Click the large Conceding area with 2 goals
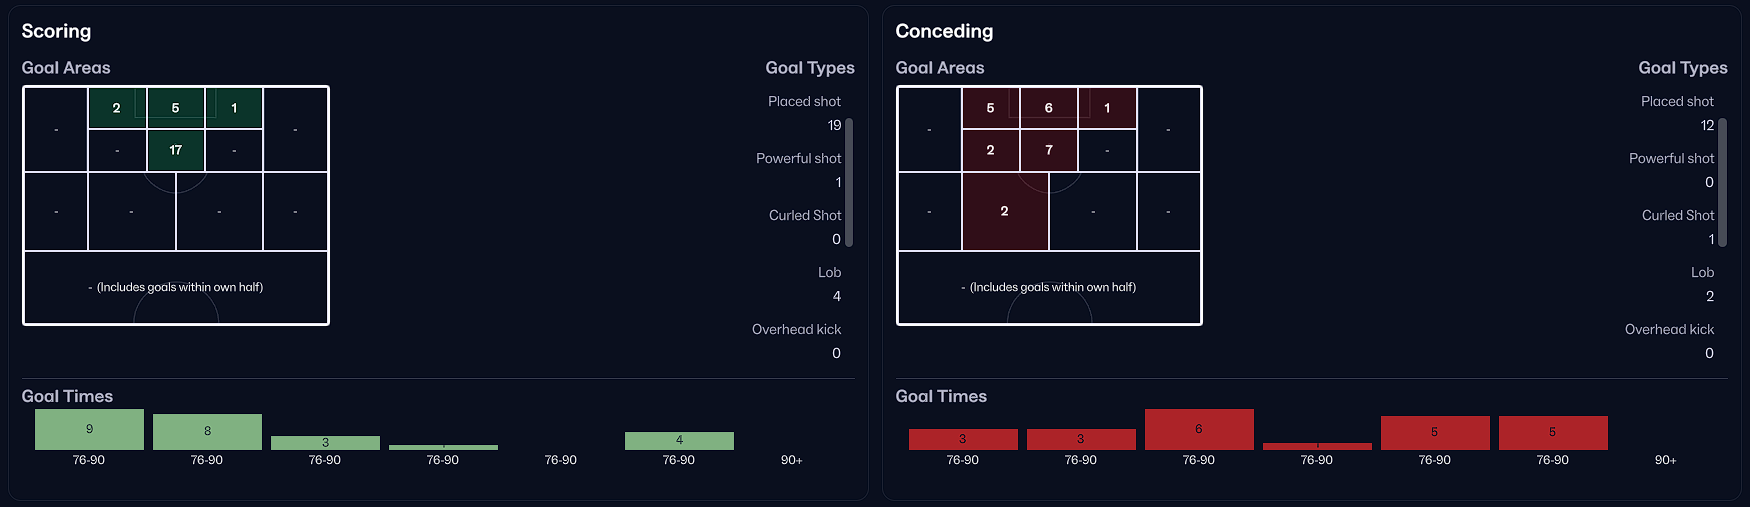The image size is (1750, 507). [1005, 211]
